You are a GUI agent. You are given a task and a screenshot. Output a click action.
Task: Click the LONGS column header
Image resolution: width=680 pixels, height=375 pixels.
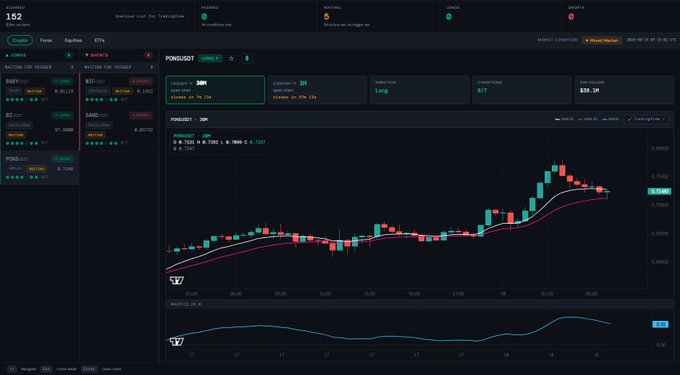pos(39,55)
